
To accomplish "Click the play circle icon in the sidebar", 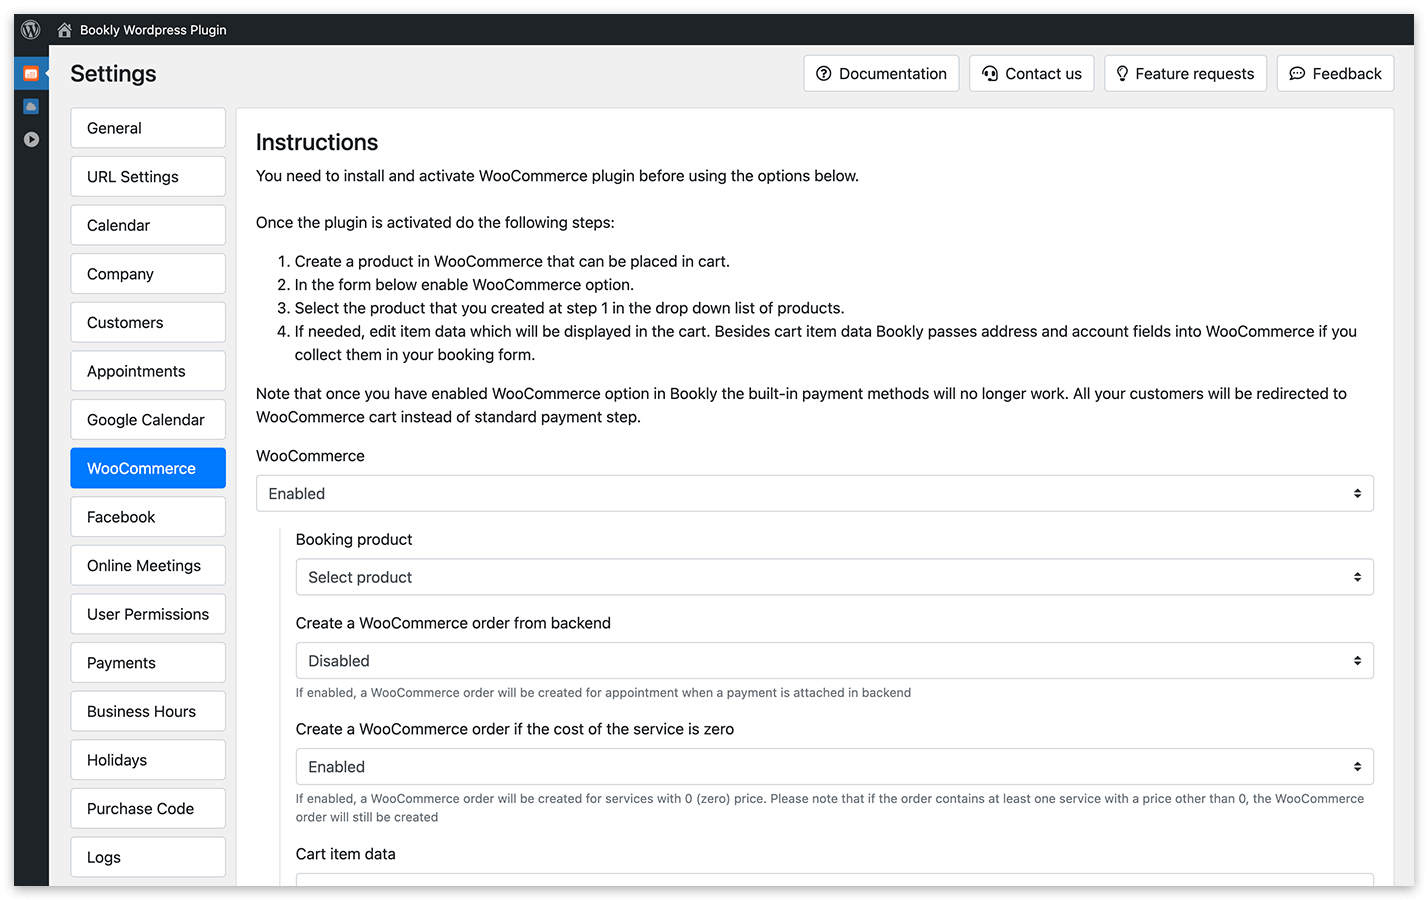I will [x=31, y=139].
